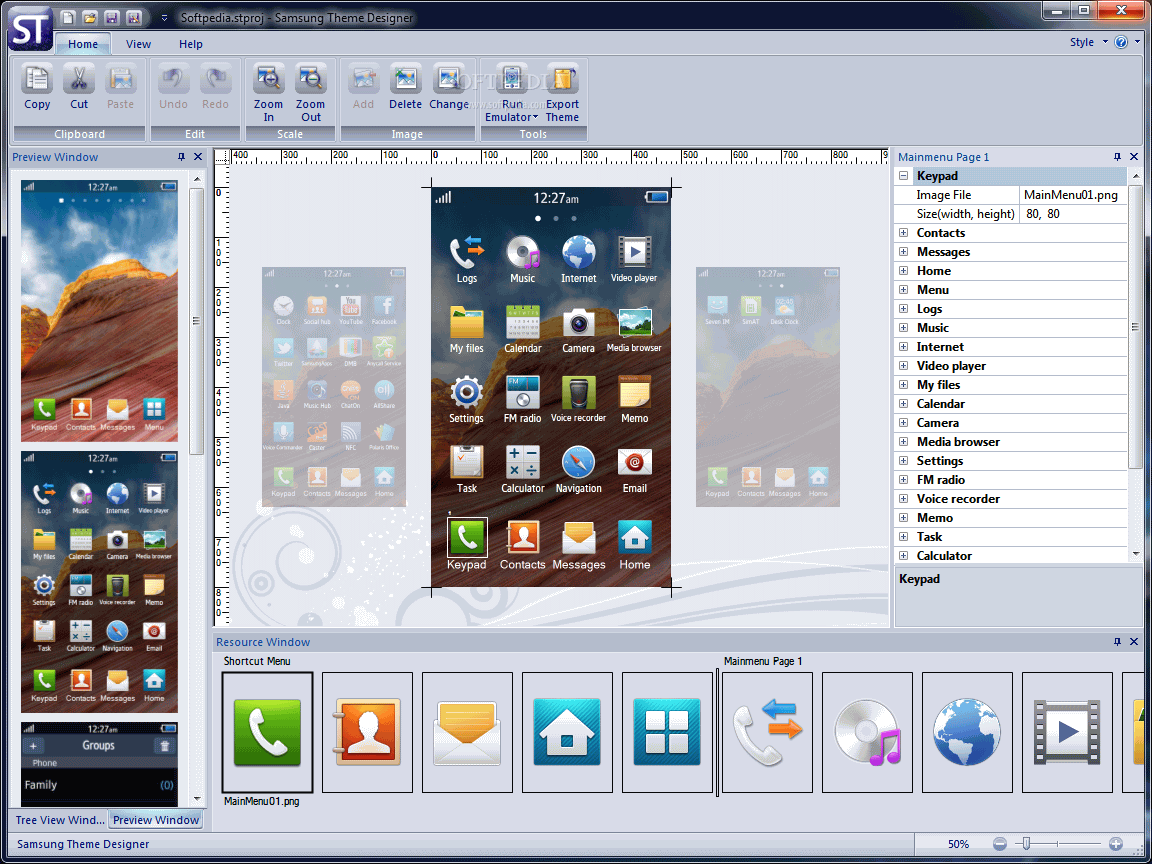Select orange contacts resource thumbnail
Viewport: 1152px width, 864px height.
[x=367, y=732]
